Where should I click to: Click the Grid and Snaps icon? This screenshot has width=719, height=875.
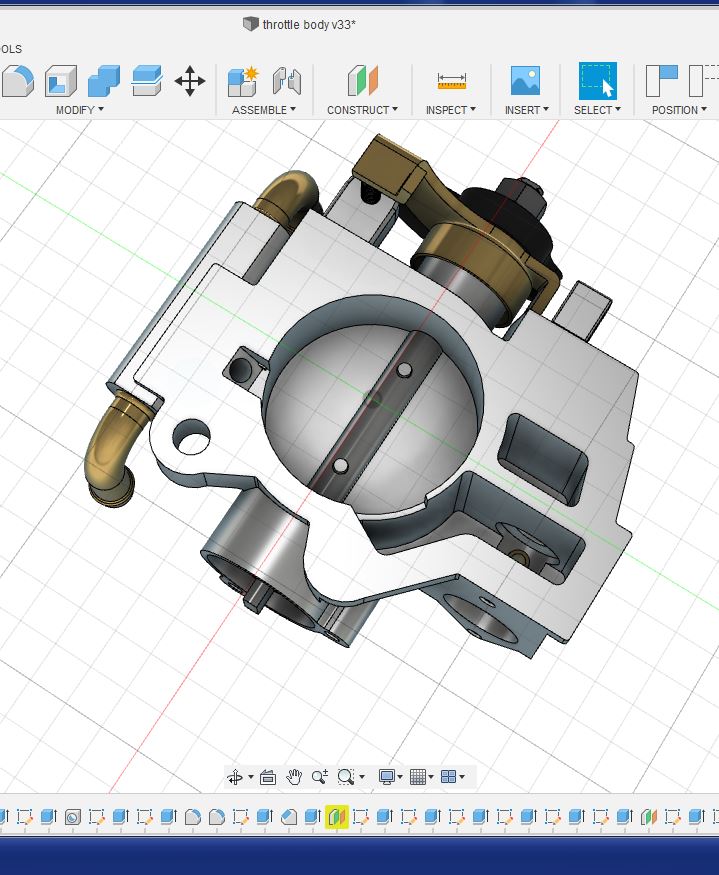pyautogui.click(x=418, y=777)
